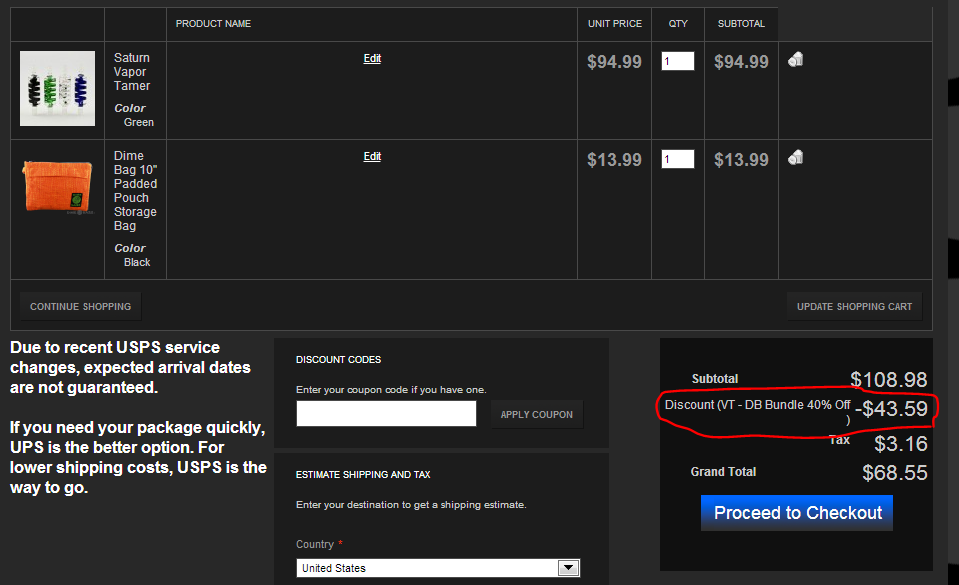Image resolution: width=959 pixels, height=585 pixels.
Task: Click Apply Coupon button
Action: click(537, 414)
